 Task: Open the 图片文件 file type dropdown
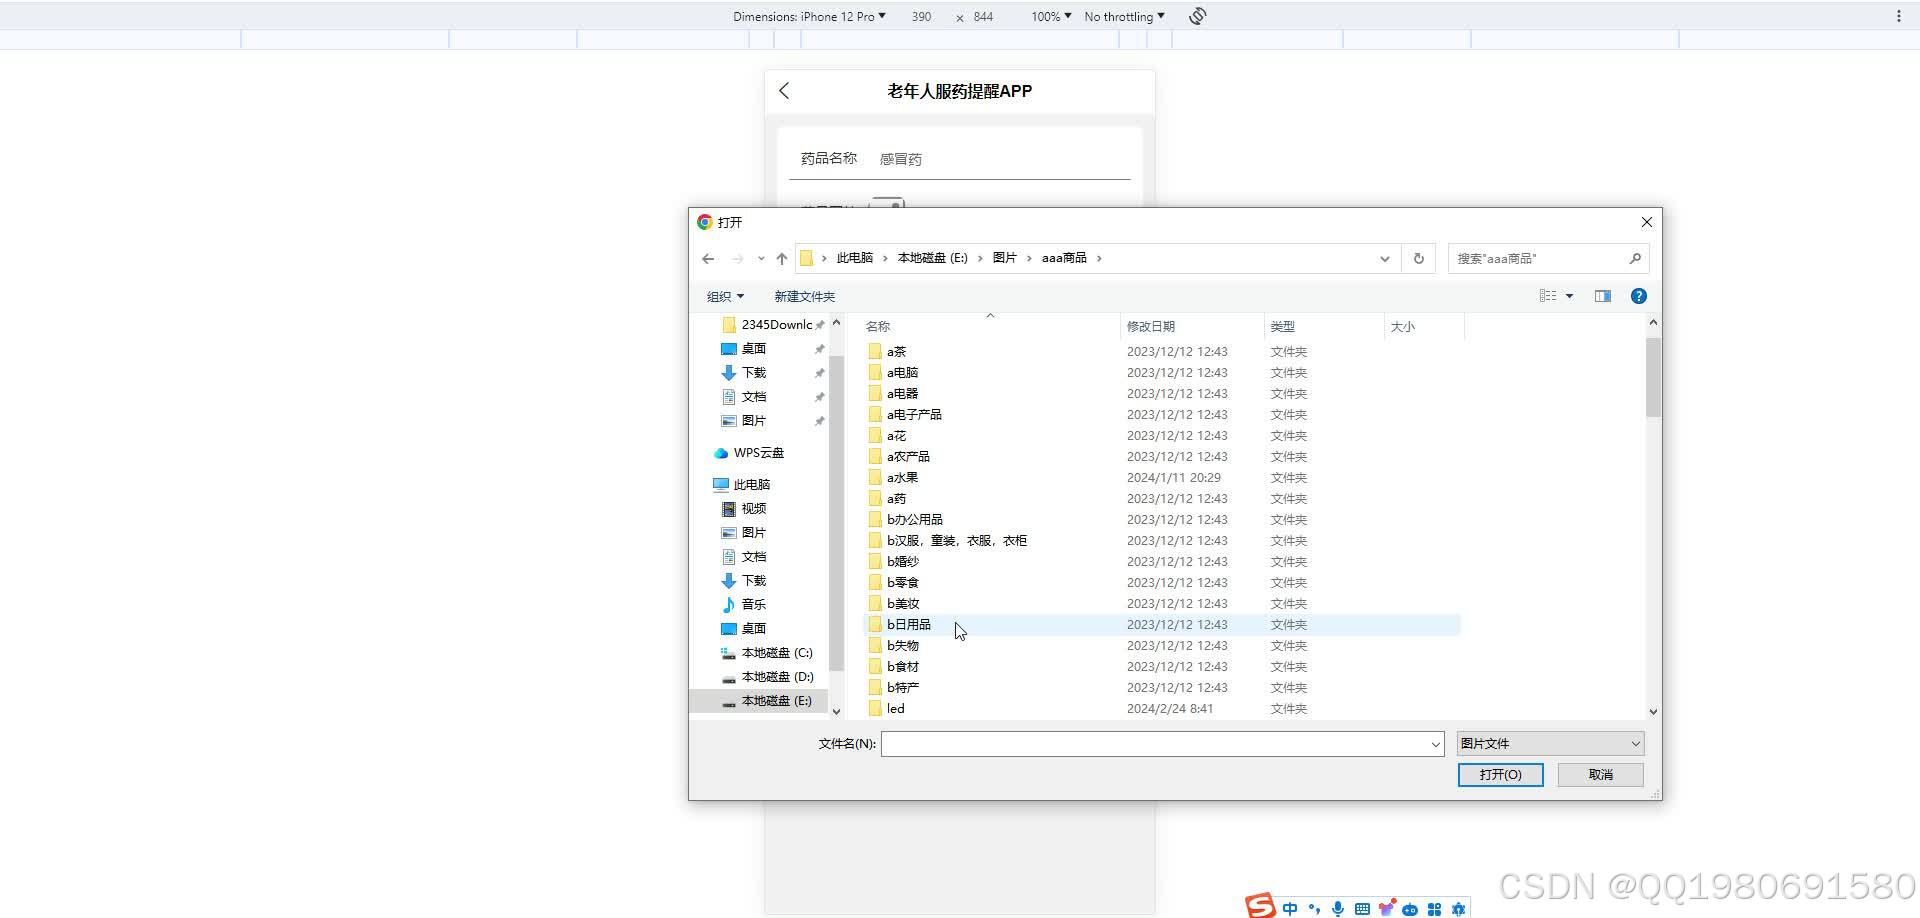point(1549,743)
